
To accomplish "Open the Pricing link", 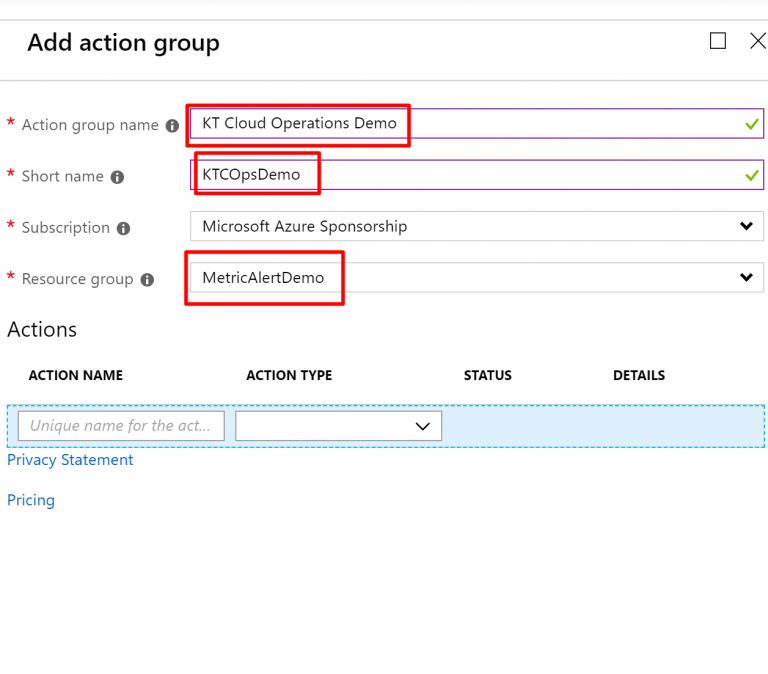I will point(31,500).
